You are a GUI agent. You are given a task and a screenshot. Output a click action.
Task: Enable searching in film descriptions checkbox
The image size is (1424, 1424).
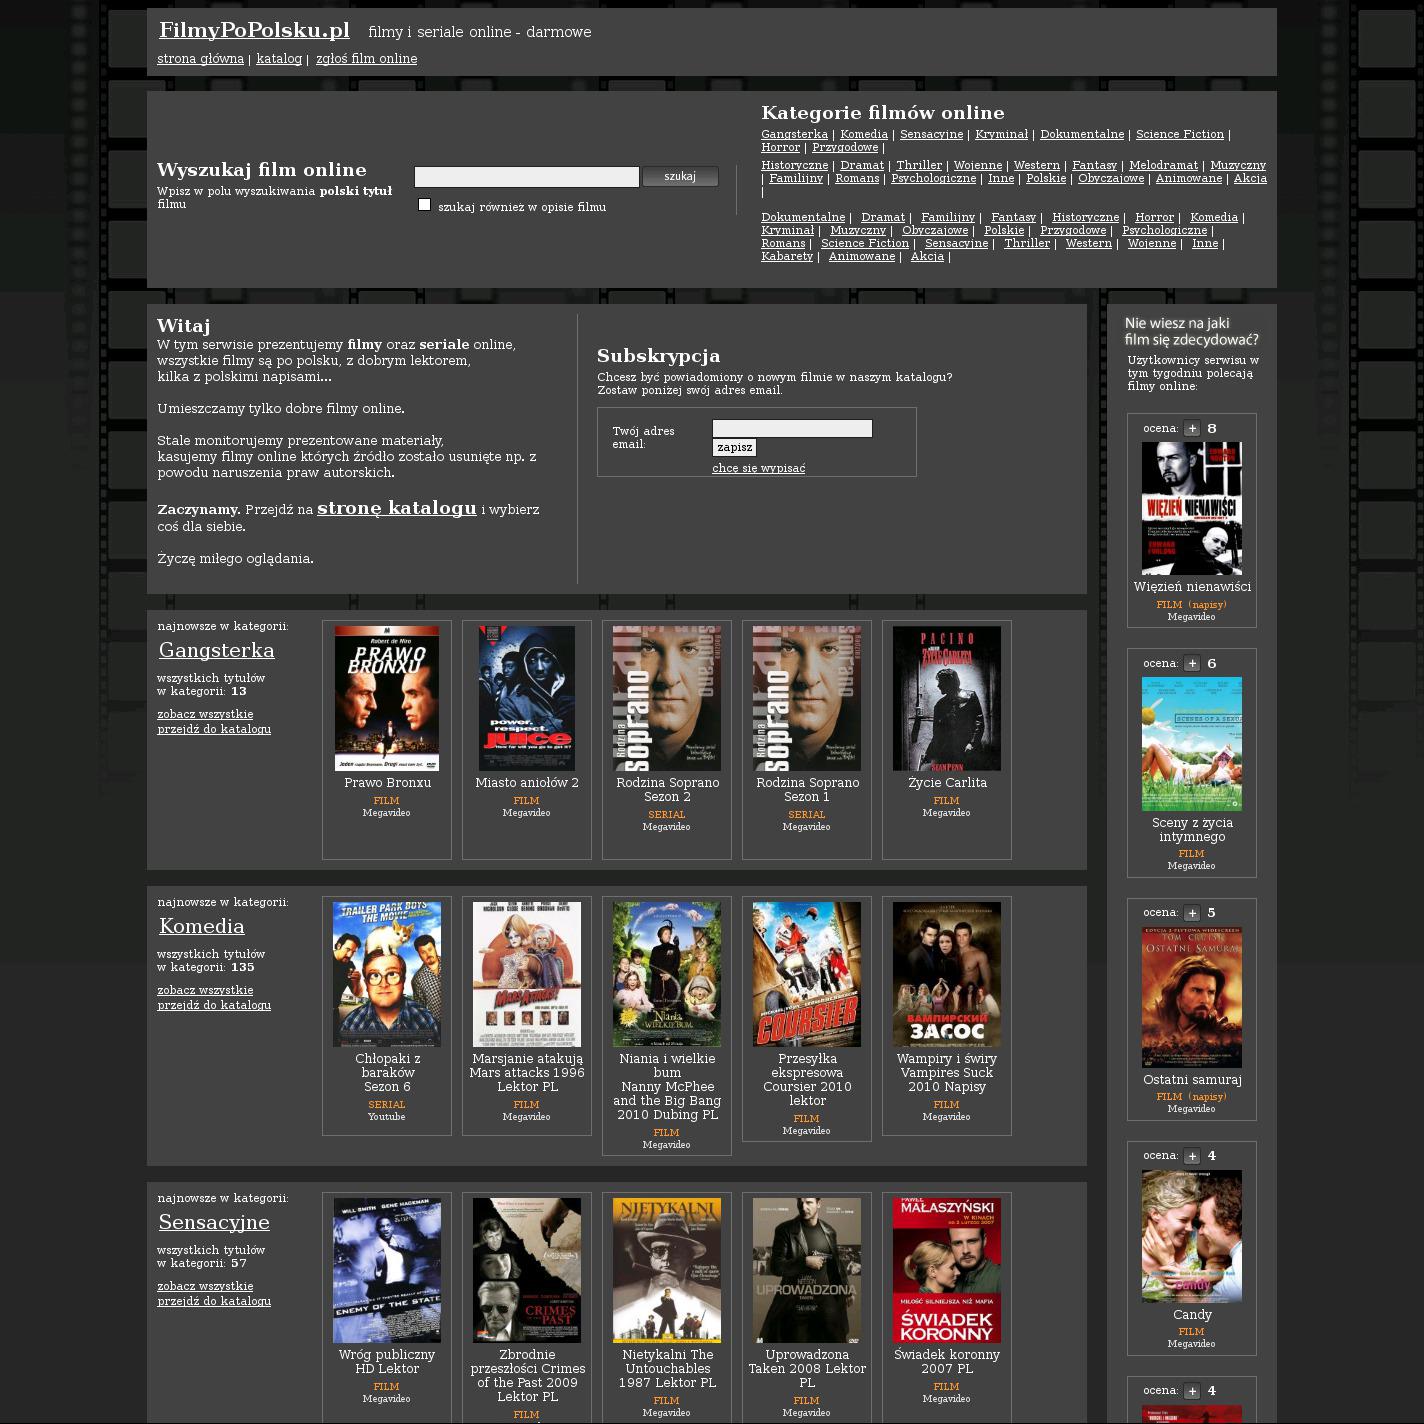pos(424,205)
